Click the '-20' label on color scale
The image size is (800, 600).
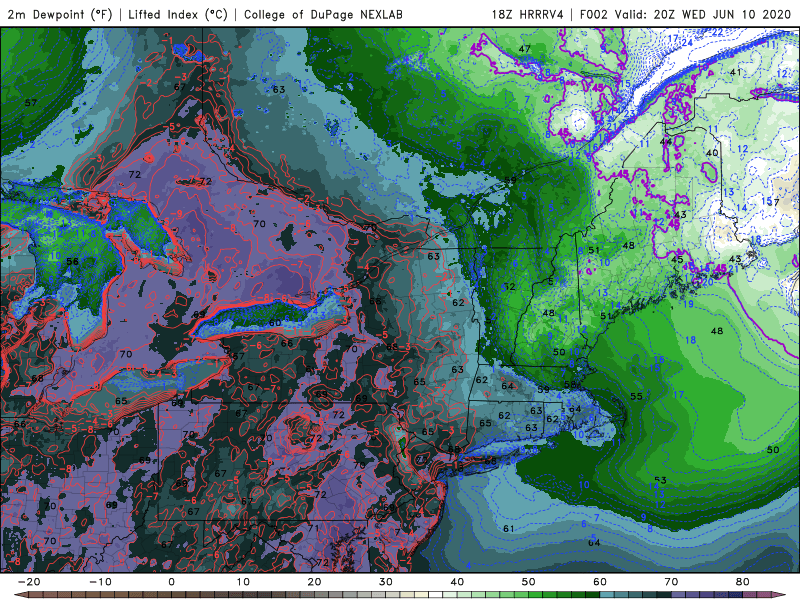point(29,582)
